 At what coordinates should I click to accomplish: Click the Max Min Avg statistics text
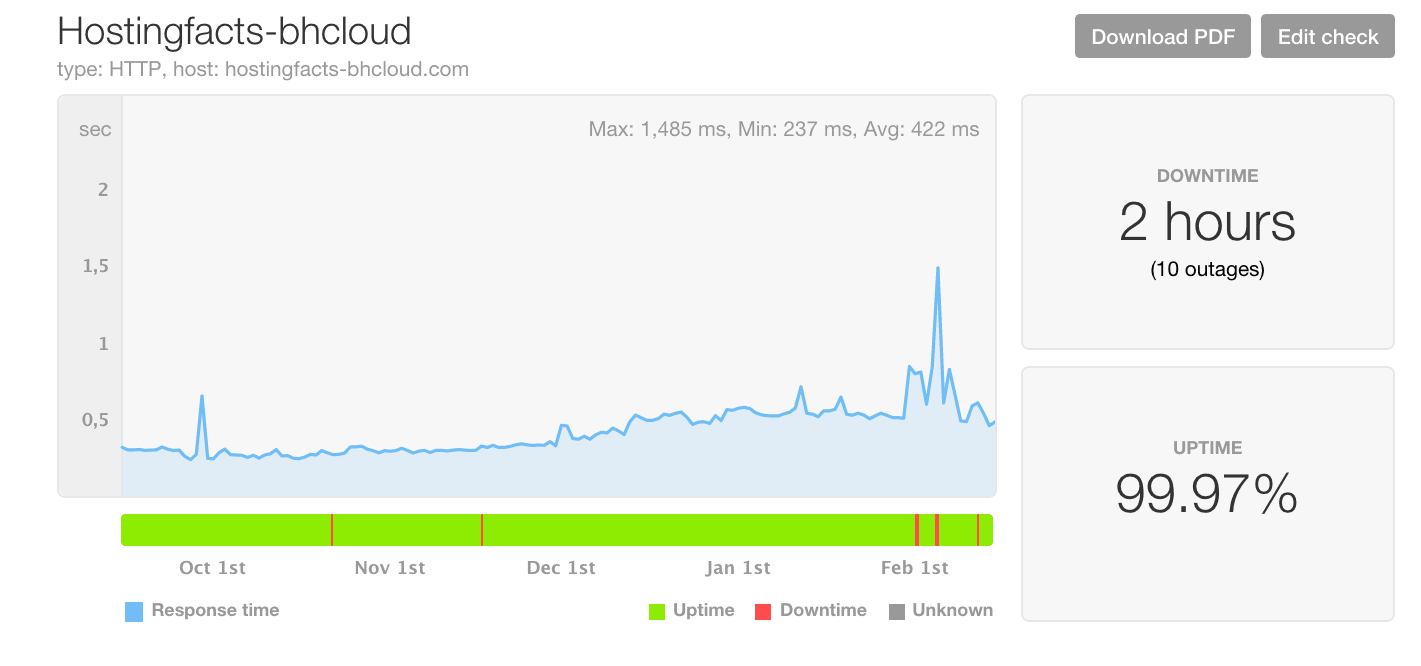(x=784, y=129)
